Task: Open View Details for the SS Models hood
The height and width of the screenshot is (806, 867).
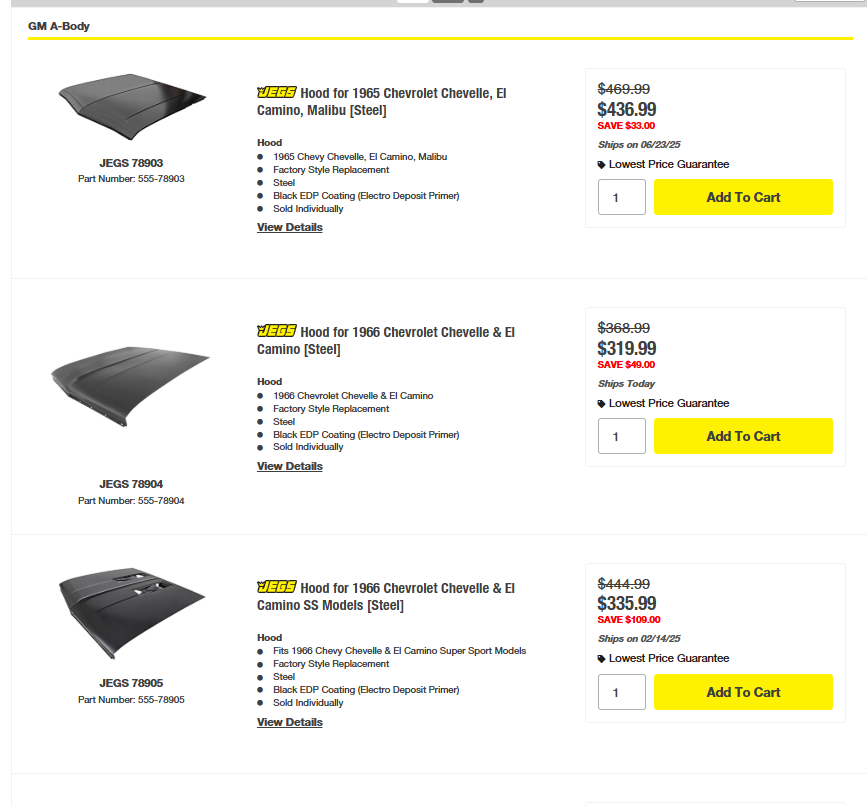Action: 289,722
